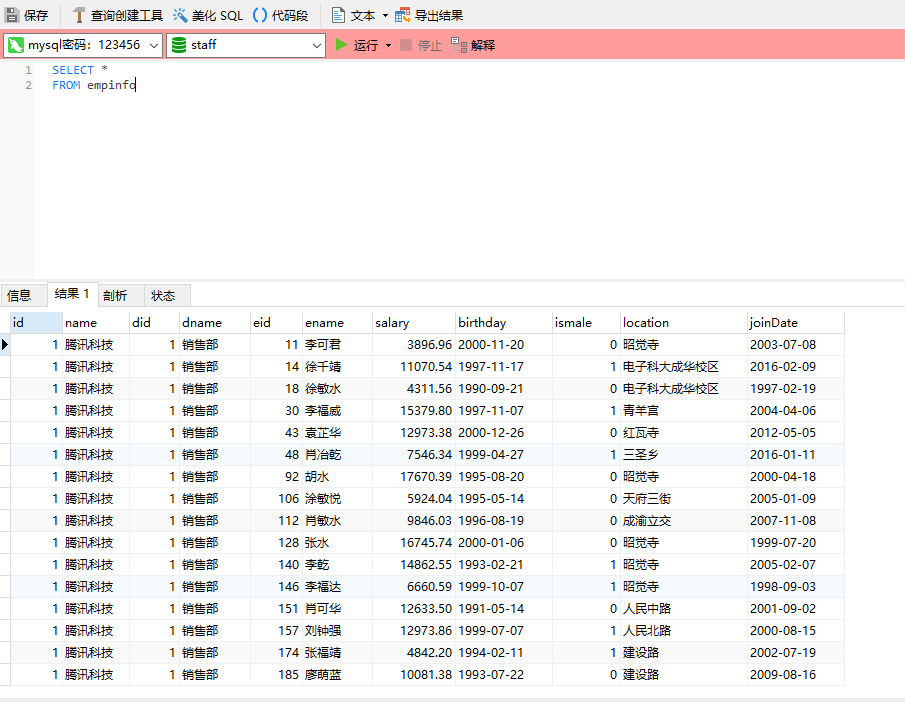The image size is (905, 702).
Task: Click the ismale column header
Action: pyautogui.click(x=586, y=323)
